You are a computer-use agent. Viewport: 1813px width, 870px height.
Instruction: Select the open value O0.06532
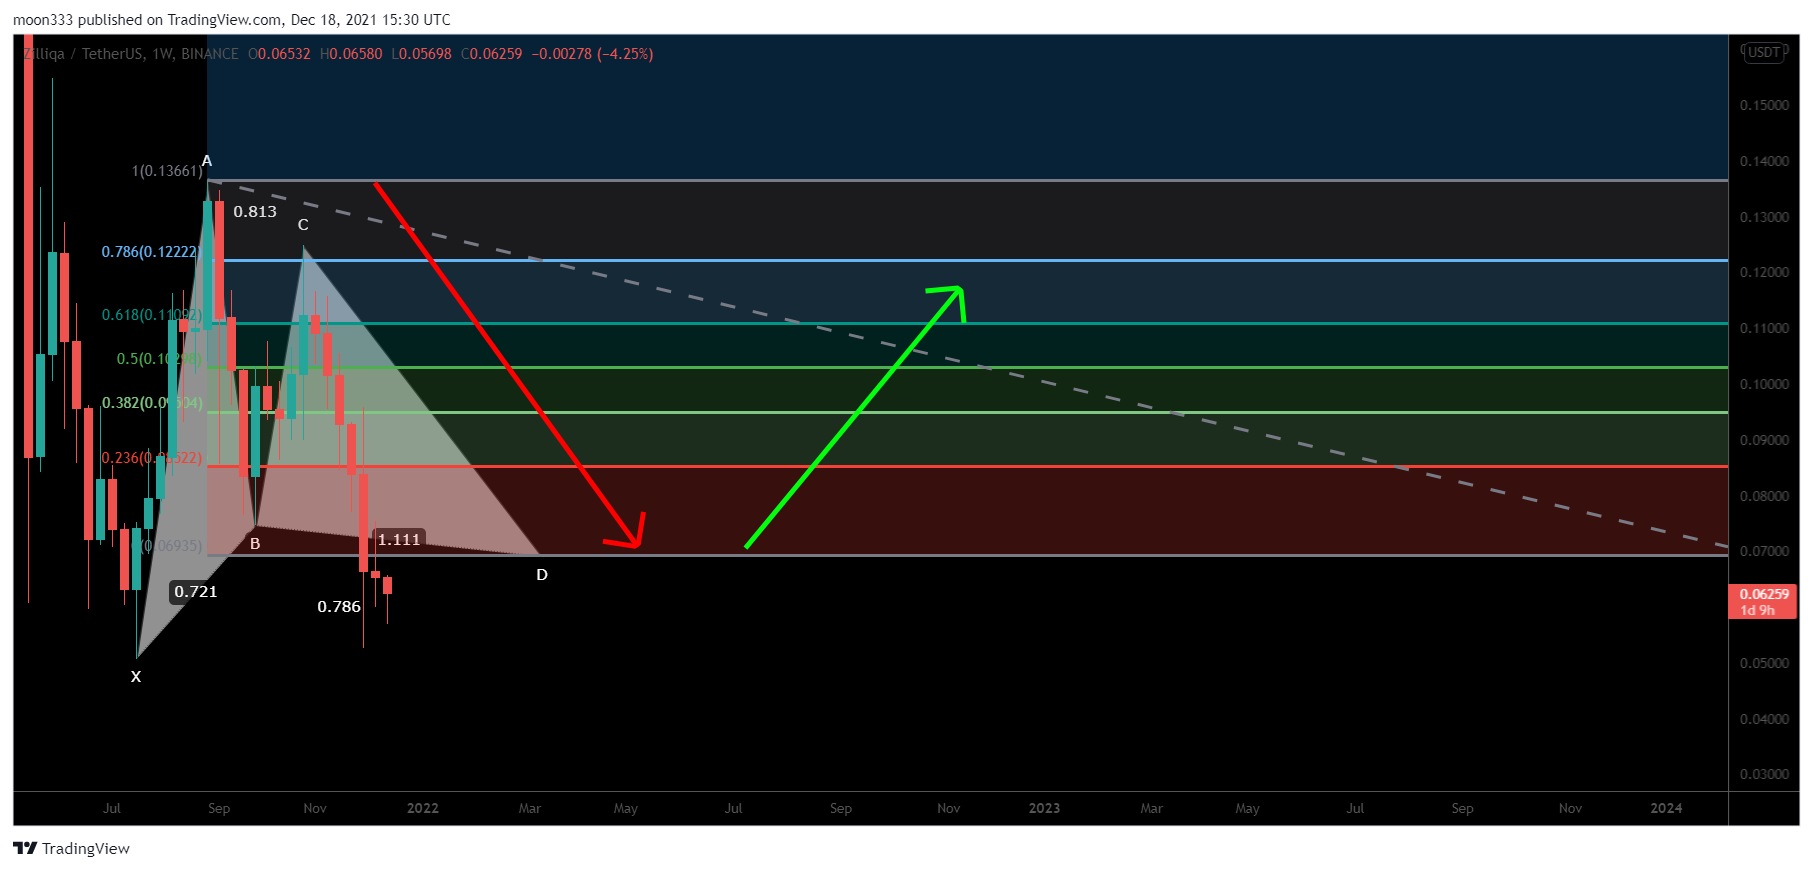click(279, 54)
